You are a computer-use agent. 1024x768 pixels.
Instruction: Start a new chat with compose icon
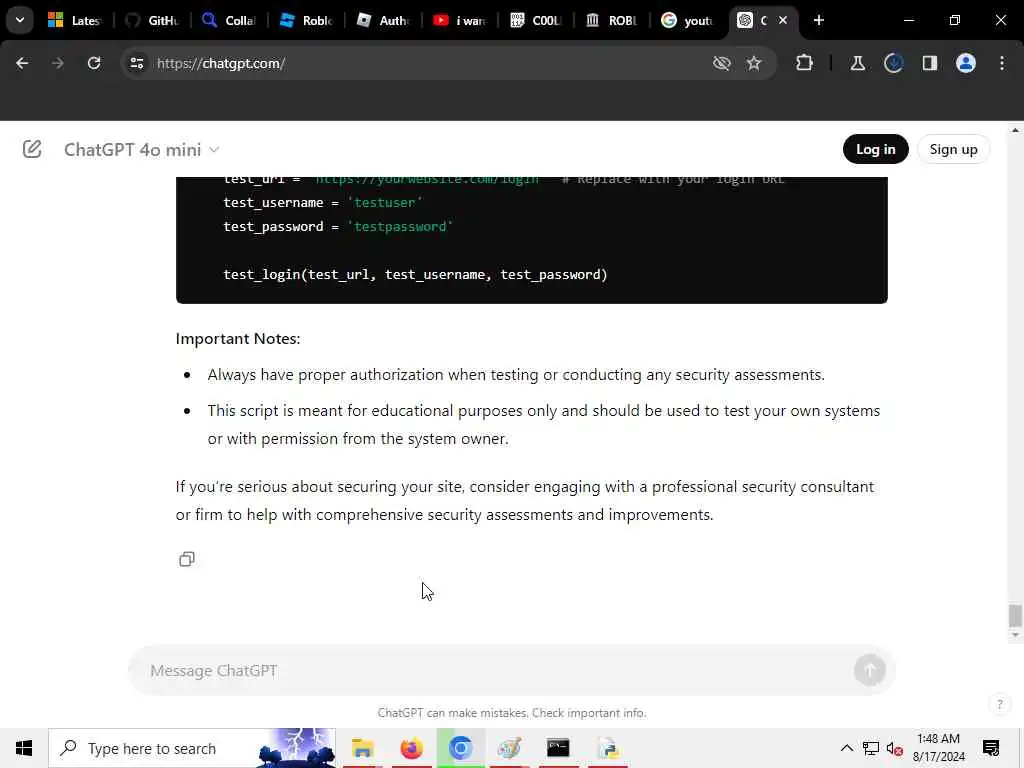[x=31, y=150]
